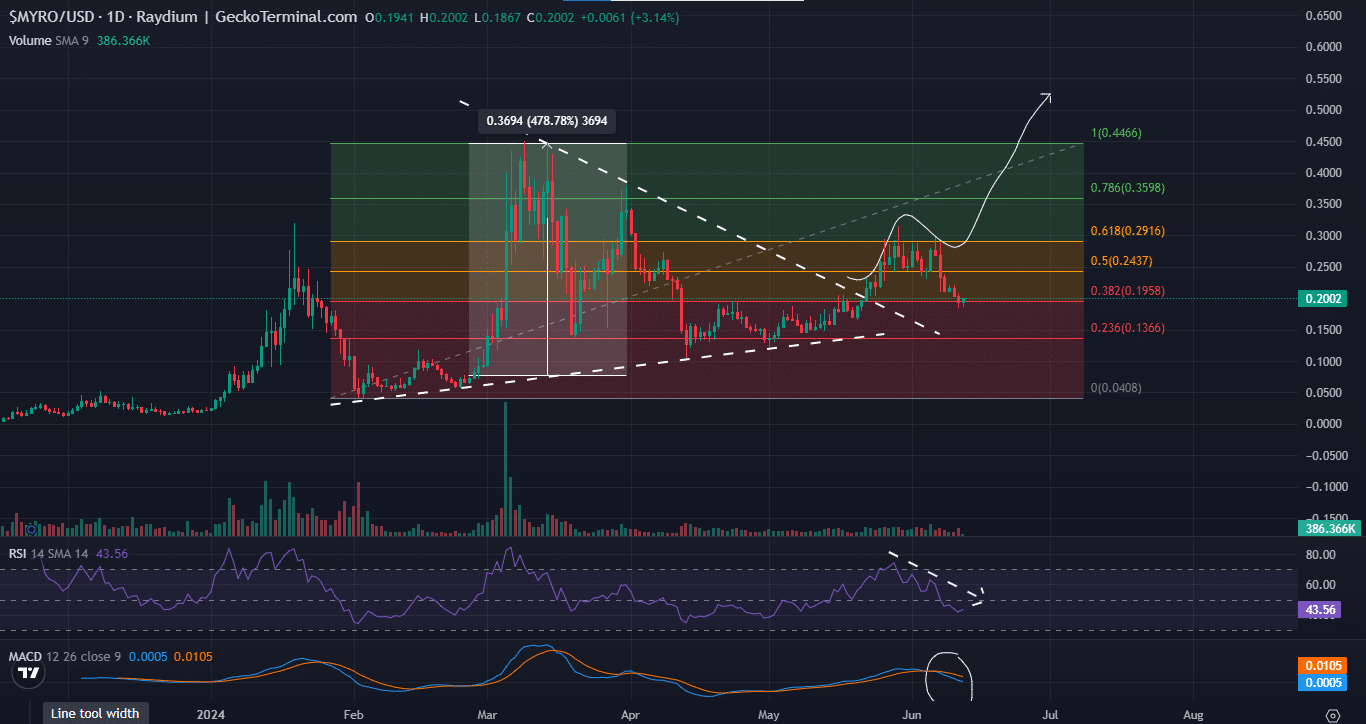Select the Fibonacci 0.5(0.2437) level label
This screenshot has height=724, width=1366.
point(1122,260)
